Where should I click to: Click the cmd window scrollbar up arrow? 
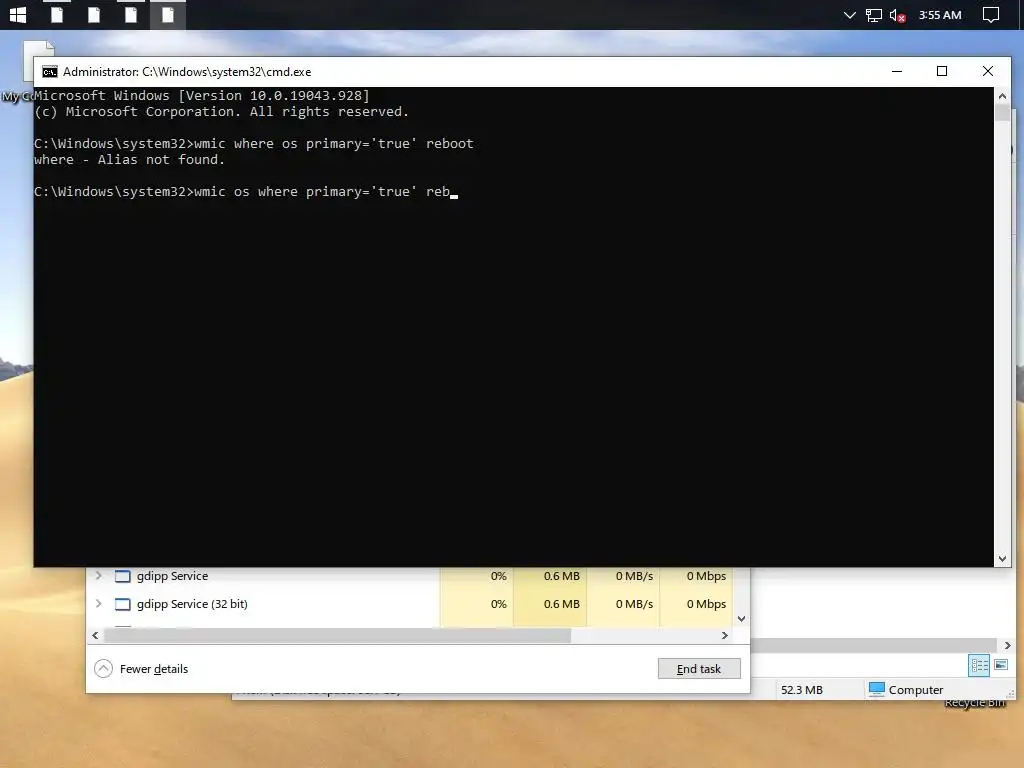tap(1002, 96)
